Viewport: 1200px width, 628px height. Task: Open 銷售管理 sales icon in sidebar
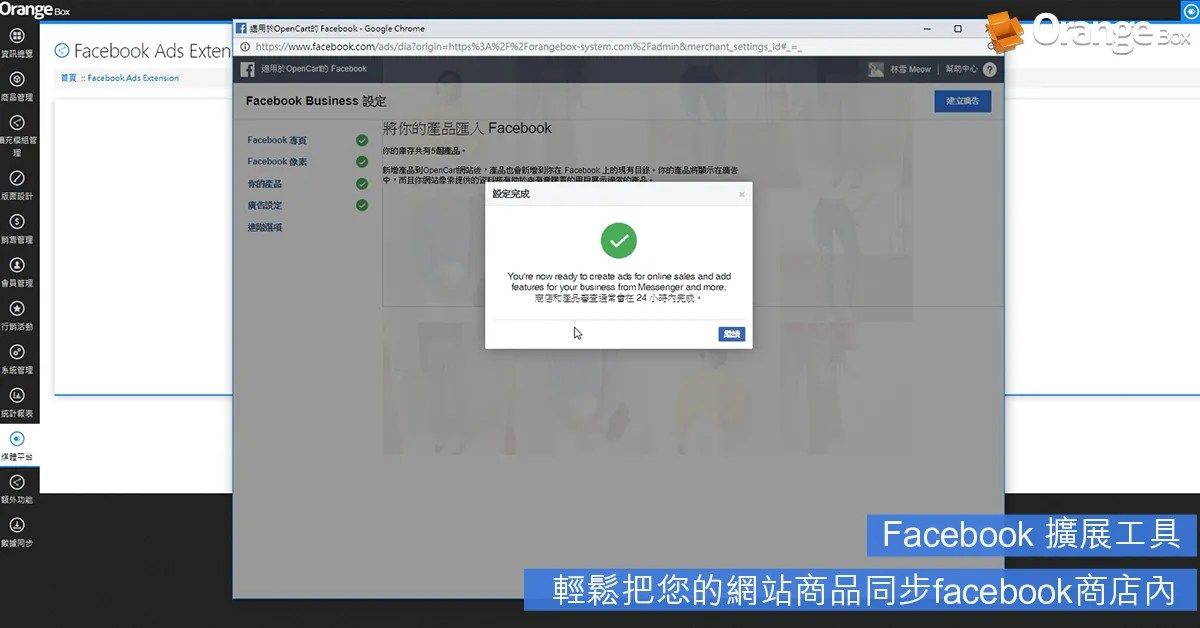pos(17,222)
